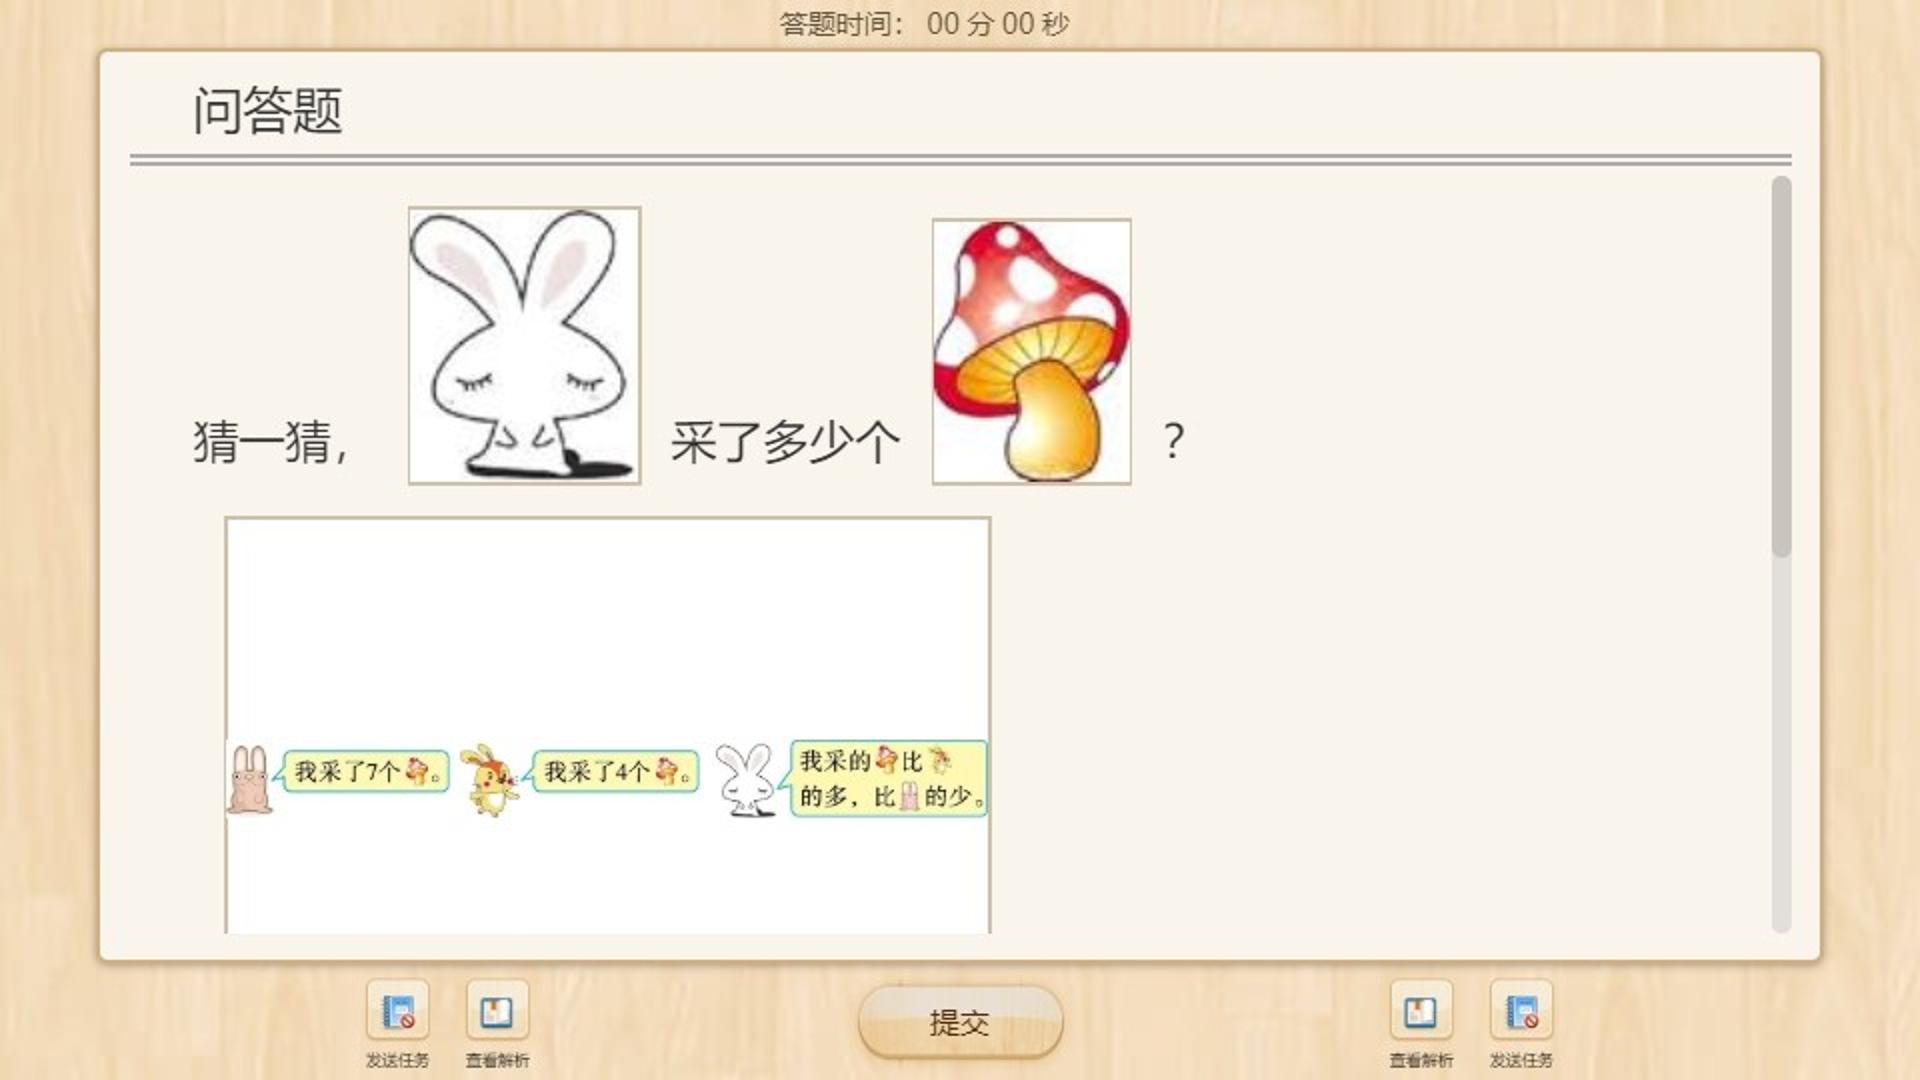Click the small yellow rabbit in the picture
1920x1080 pixels.
coord(489,779)
